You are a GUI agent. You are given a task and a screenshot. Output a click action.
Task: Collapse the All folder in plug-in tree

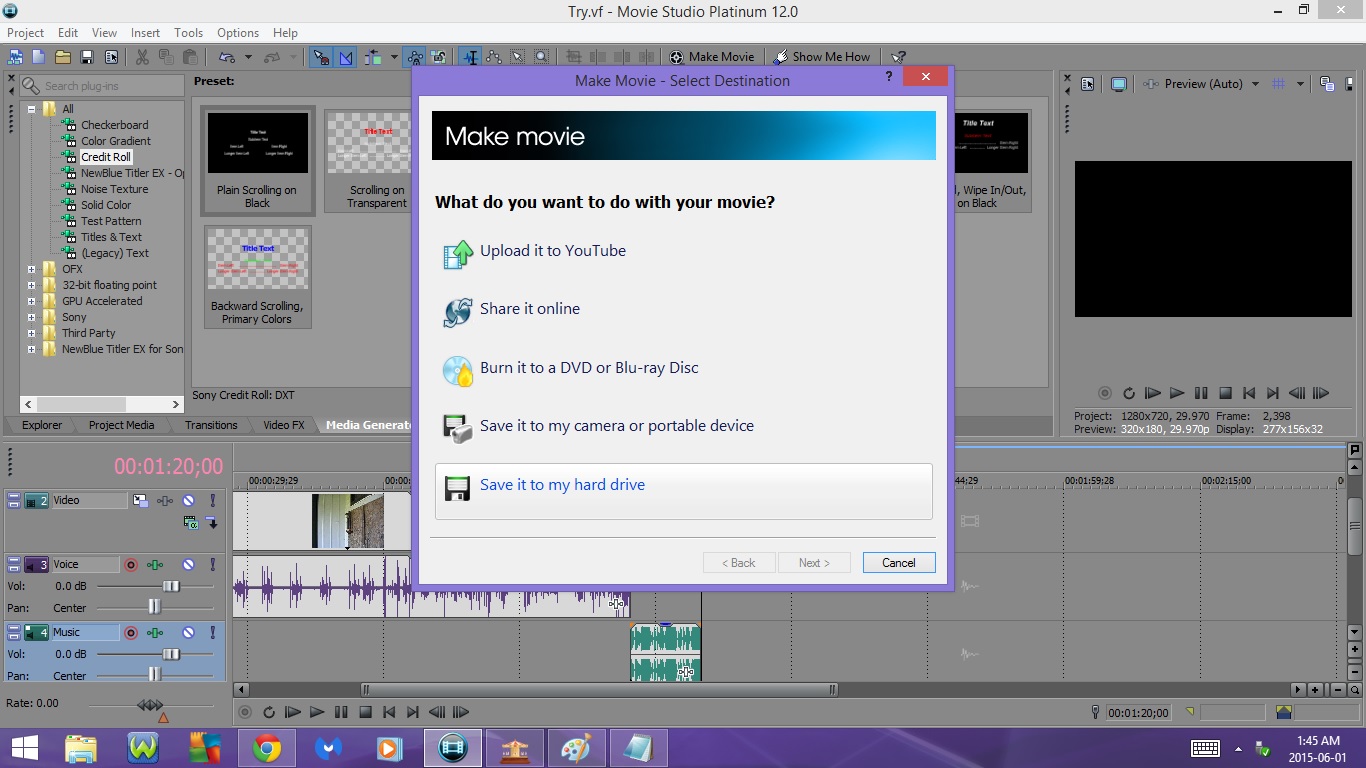click(x=31, y=109)
